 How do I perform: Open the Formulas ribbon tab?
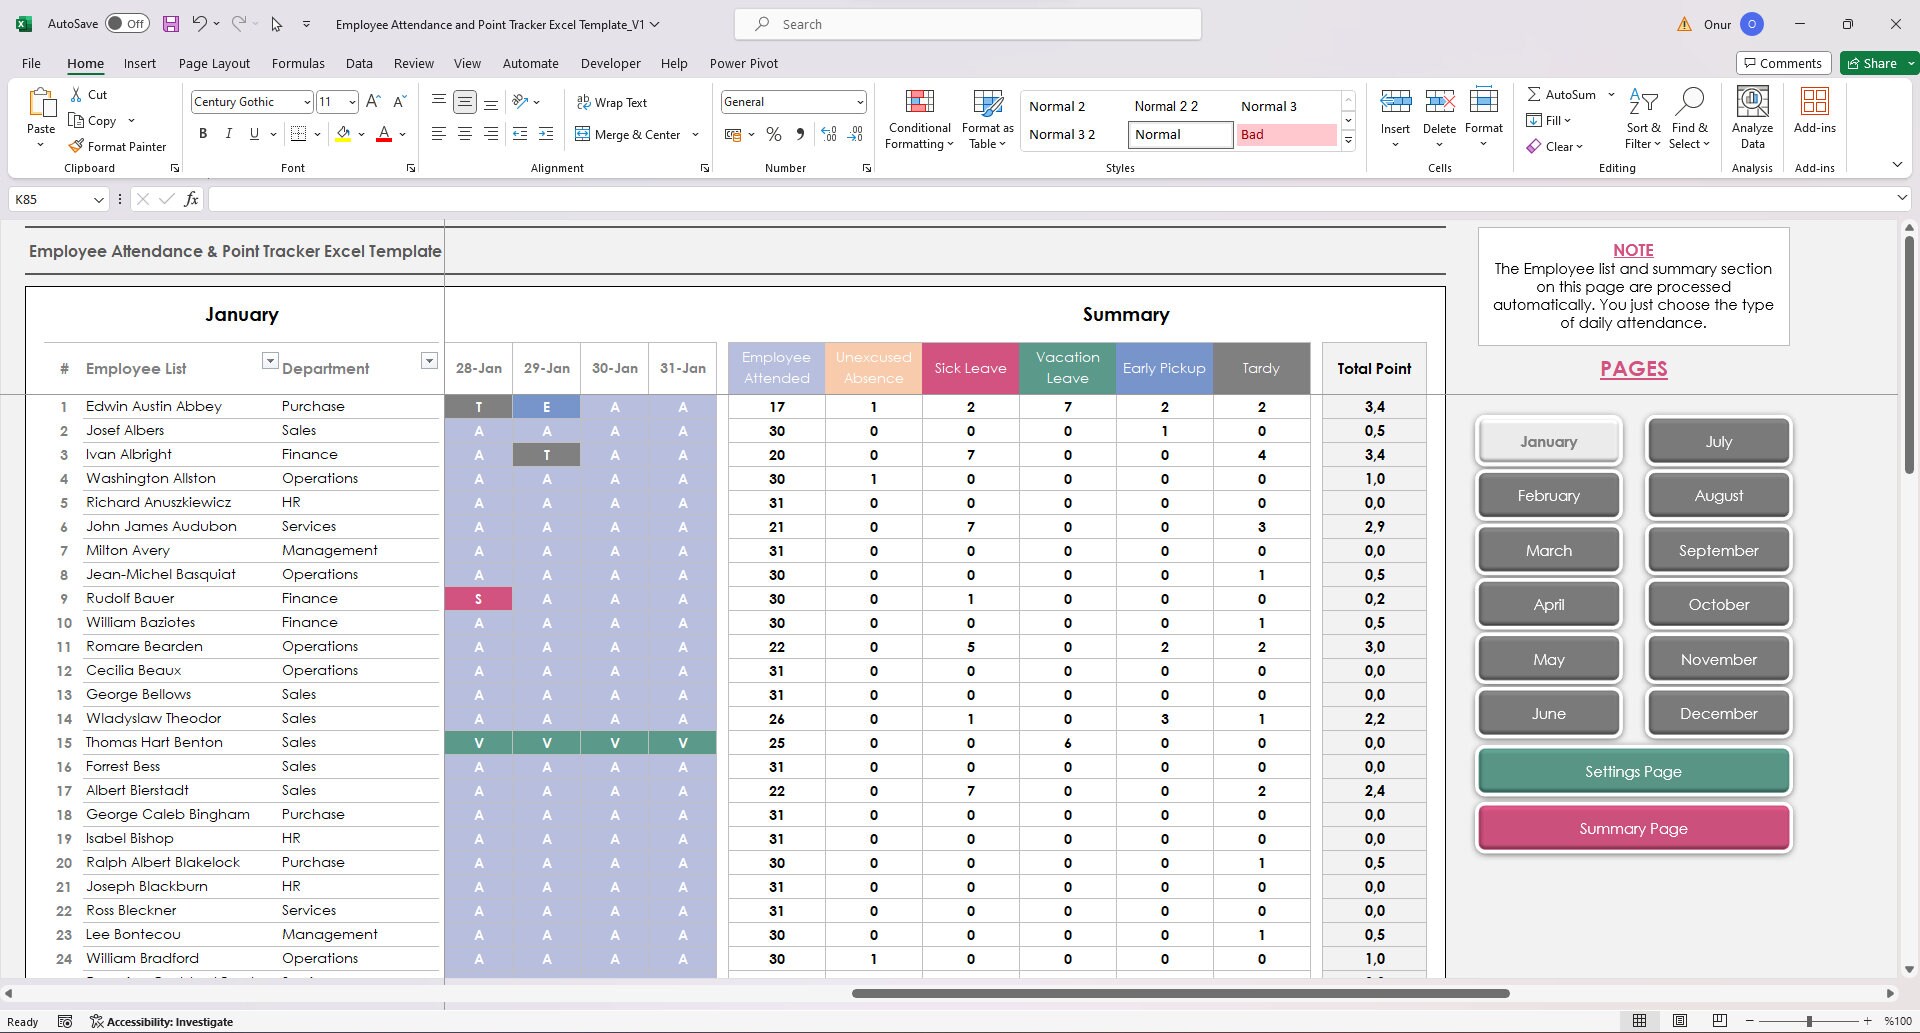[x=298, y=63]
